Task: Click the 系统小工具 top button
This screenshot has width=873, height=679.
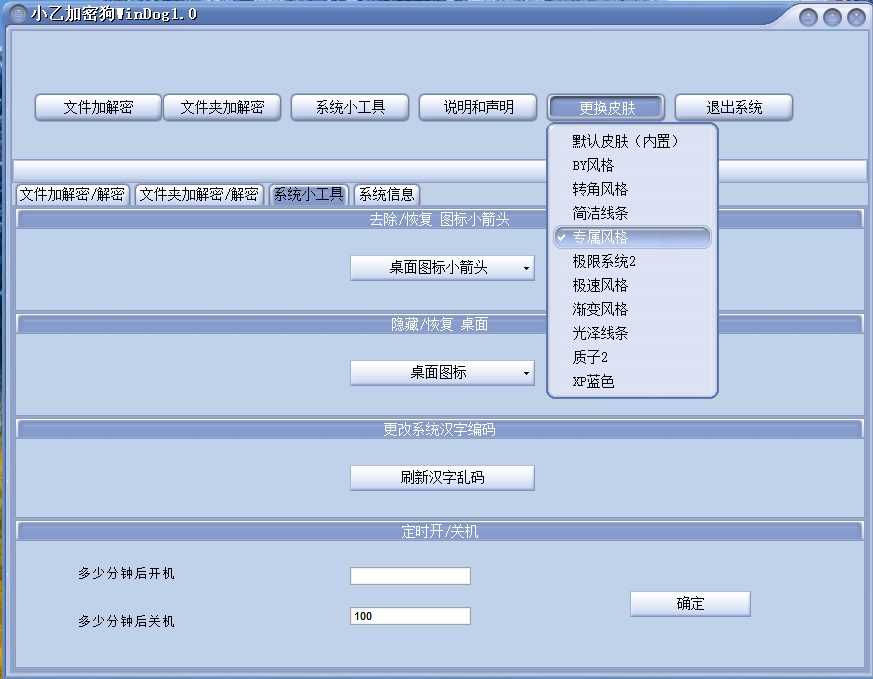Action: (350, 107)
